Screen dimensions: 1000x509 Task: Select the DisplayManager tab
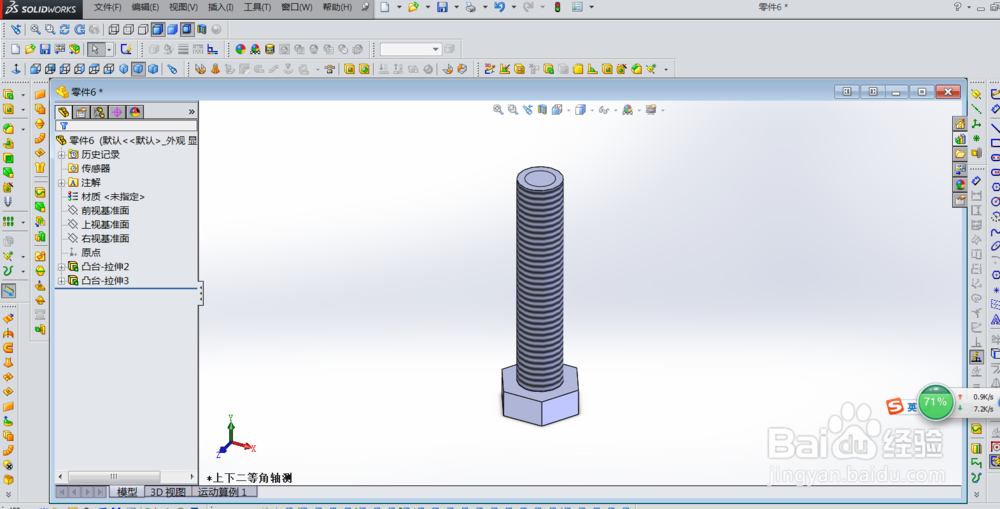pyautogui.click(x=135, y=112)
